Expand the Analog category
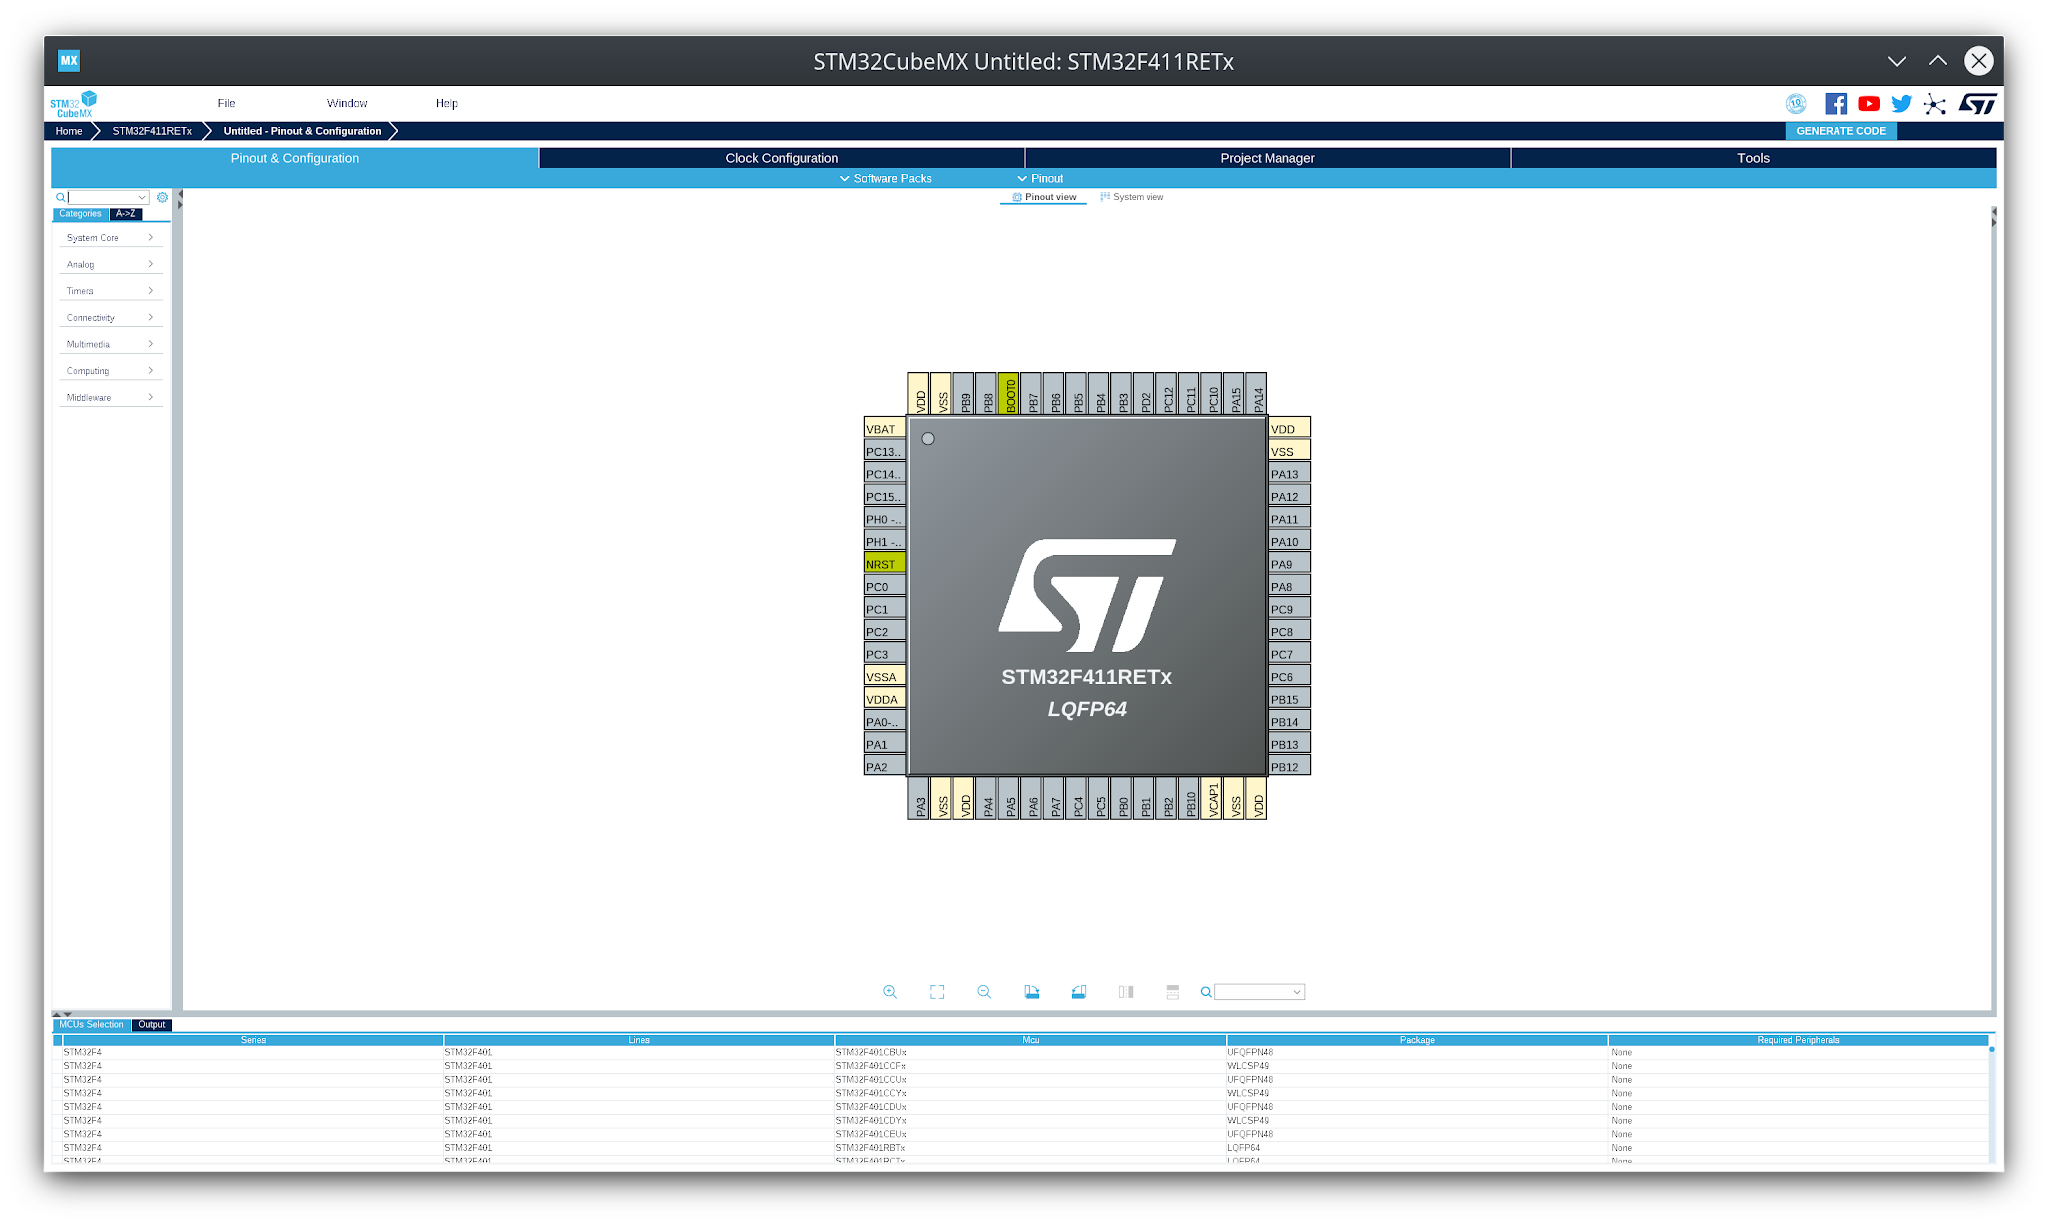 (x=110, y=265)
